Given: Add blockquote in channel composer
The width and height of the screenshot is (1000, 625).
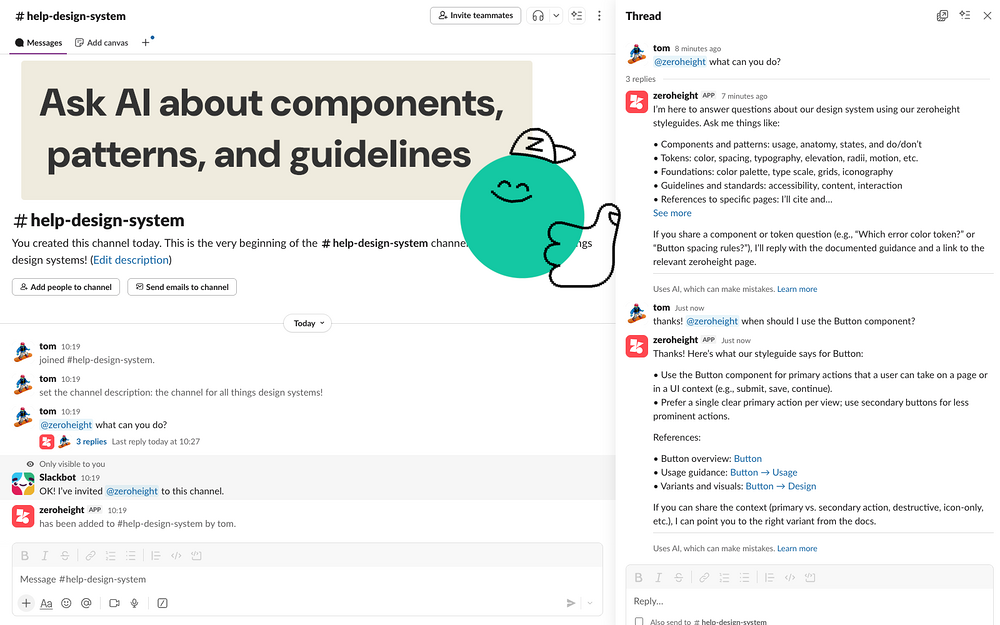Looking at the screenshot, I should 156,555.
